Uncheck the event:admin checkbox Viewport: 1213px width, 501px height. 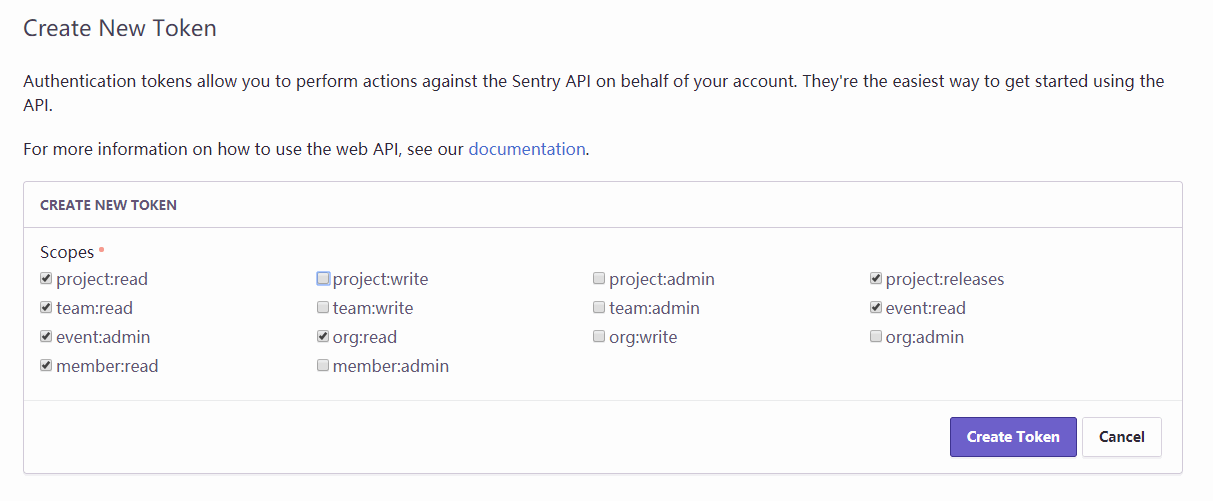pos(46,337)
